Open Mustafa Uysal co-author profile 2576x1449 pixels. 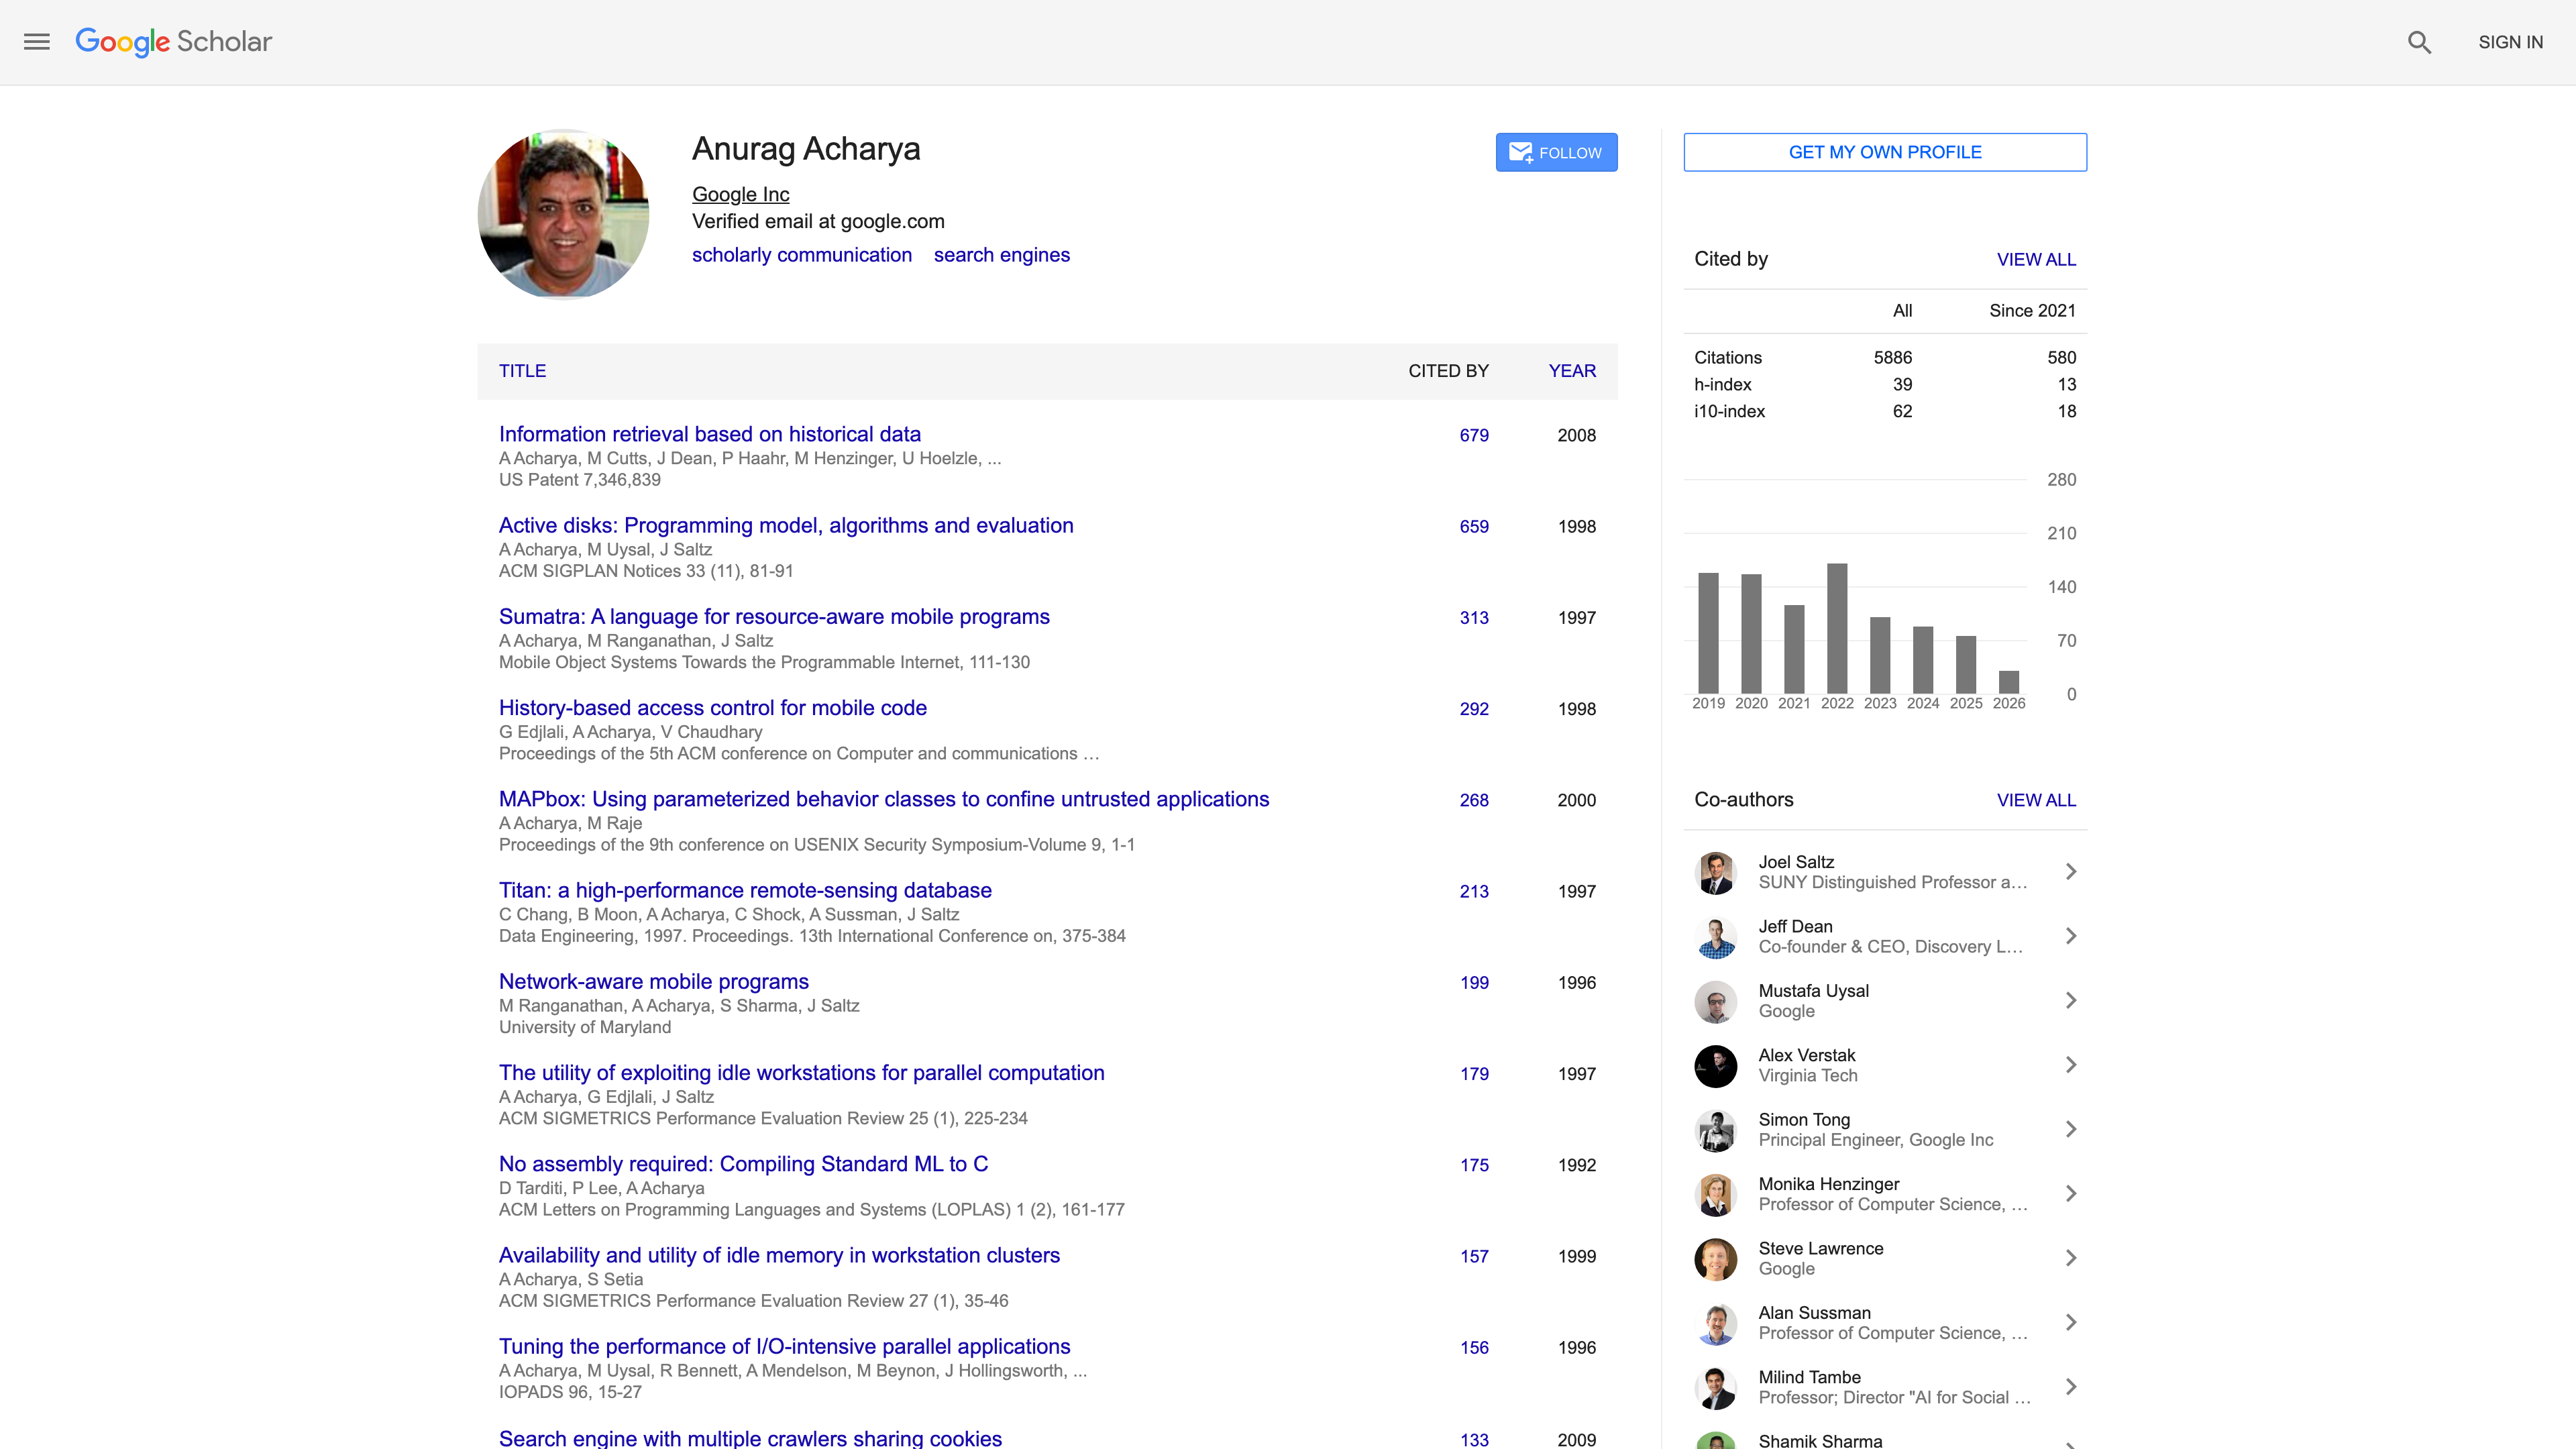[1813, 991]
